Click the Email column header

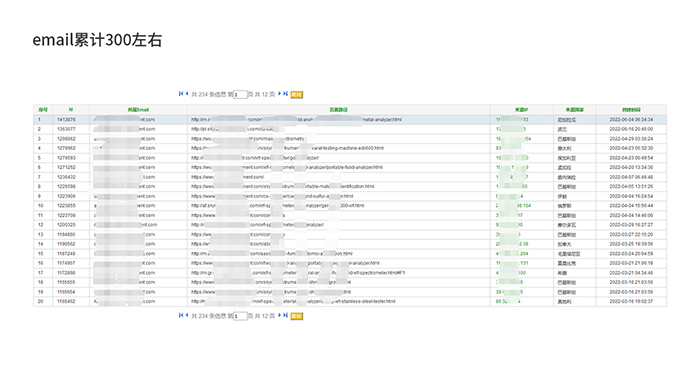(138, 110)
